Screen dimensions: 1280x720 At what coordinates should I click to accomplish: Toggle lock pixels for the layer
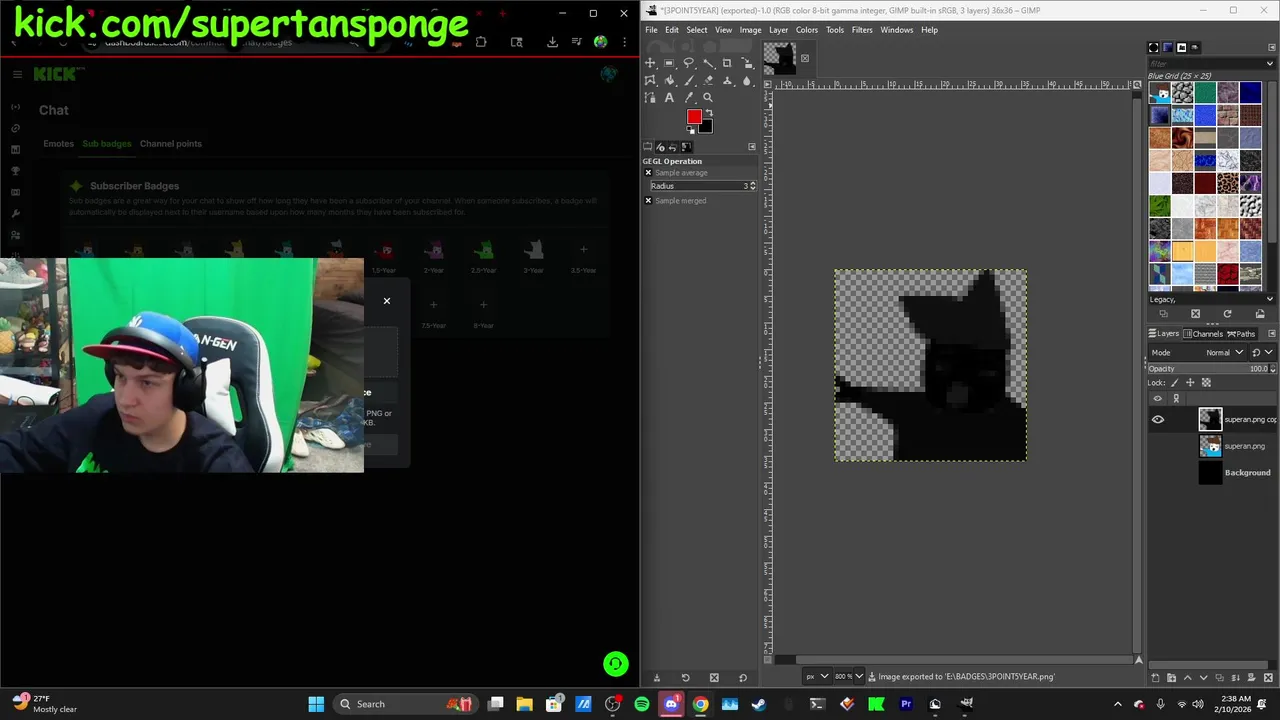click(x=1174, y=382)
